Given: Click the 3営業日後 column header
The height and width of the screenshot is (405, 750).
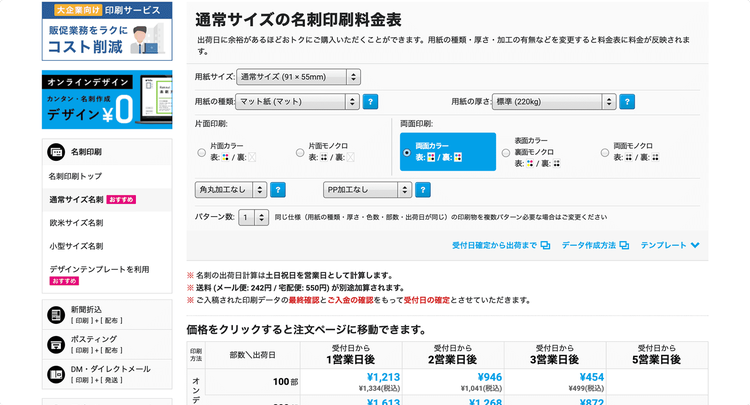Looking at the screenshot, I should 554,355.
